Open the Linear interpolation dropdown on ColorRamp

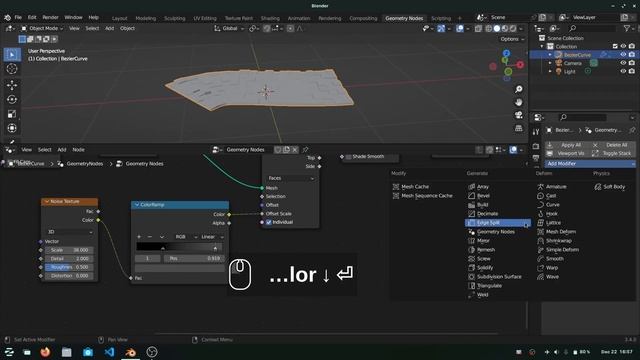pyautogui.click(x=212, y=237)
